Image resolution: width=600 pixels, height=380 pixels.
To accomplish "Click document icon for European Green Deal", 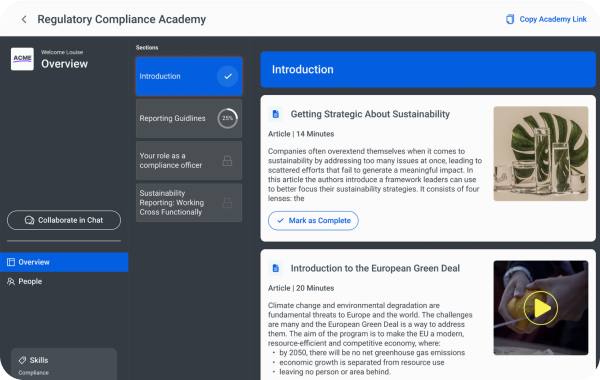I will pyautogui.click(x=276, y=268).
